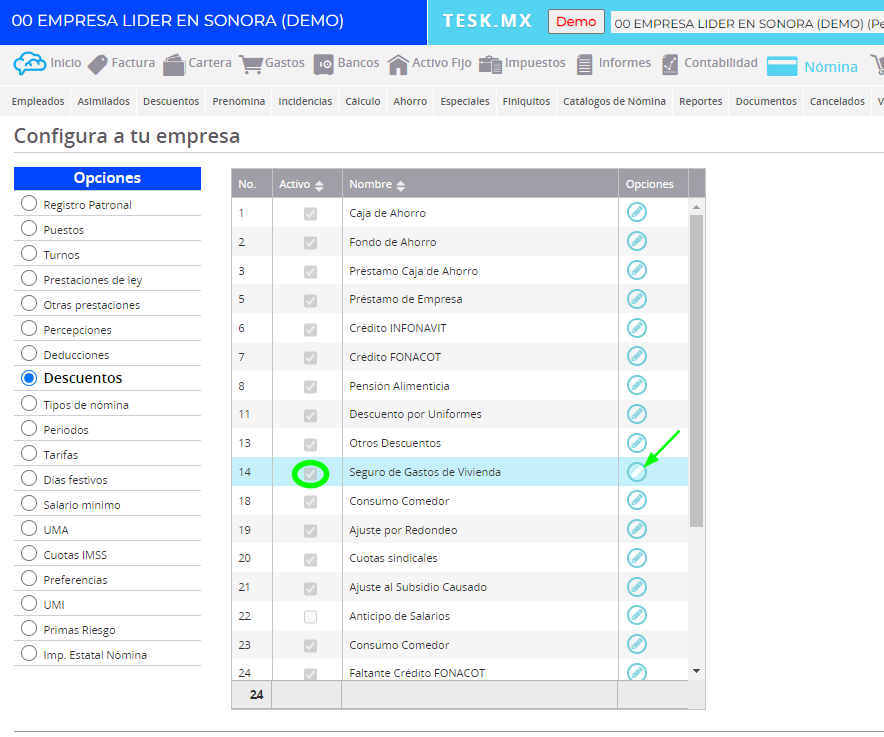The height and width of the screenshot is (737, 884).
Task: Select the Cuotas IMSS radio option
Action: click(29, 554)
